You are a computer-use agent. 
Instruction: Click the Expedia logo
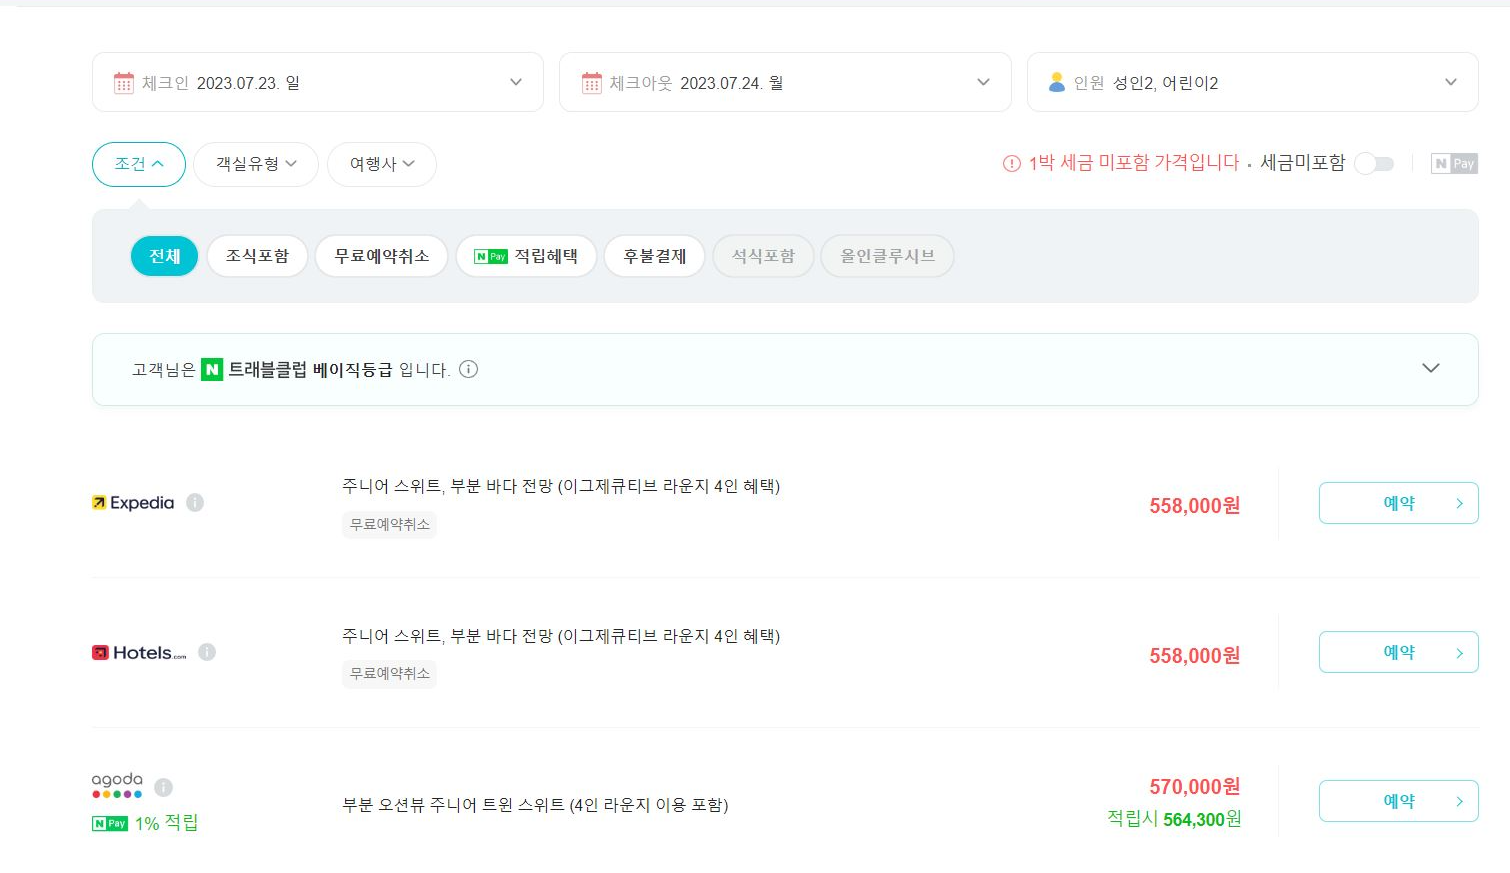click(x=133, y=502)
